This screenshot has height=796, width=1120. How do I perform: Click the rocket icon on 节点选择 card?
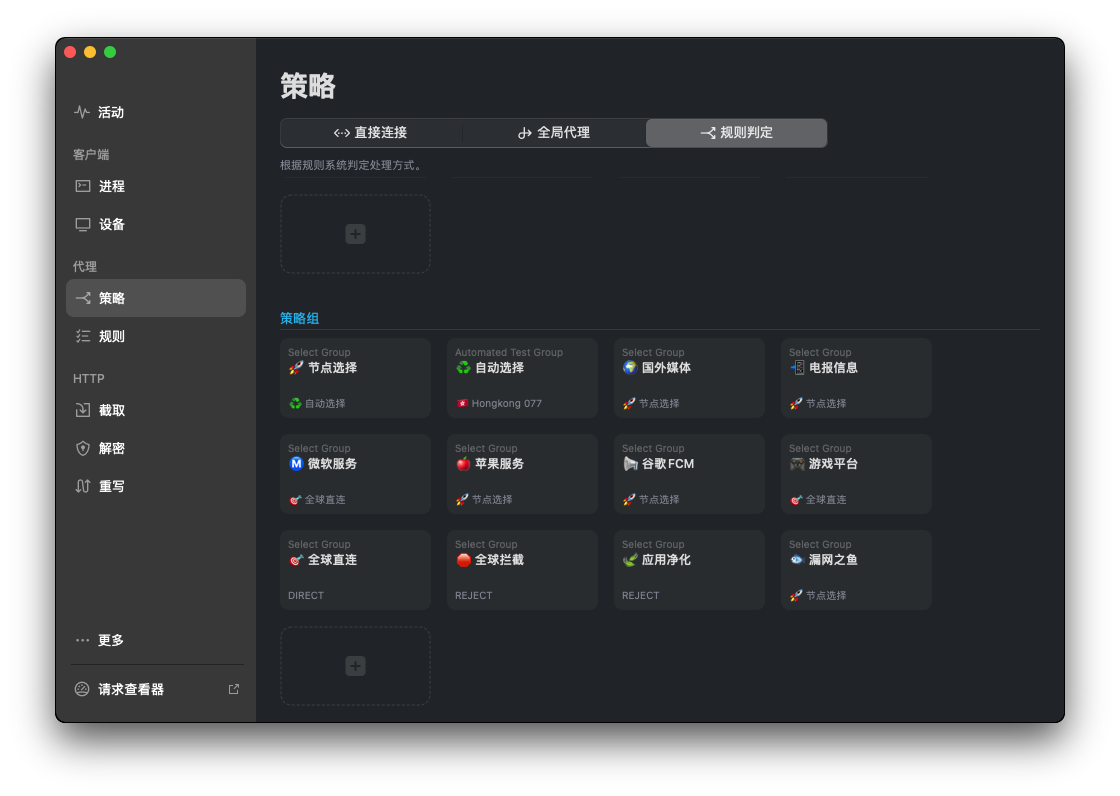click(x=294, y=367)
